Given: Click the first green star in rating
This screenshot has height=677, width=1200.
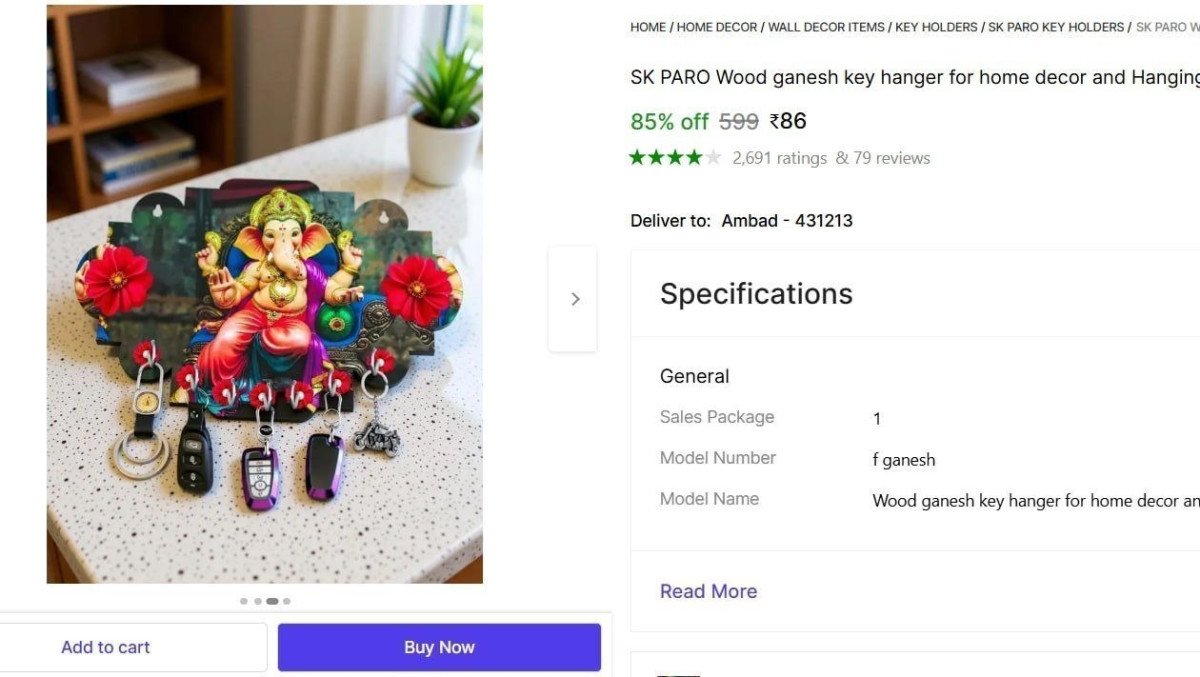Looking at the screenshot, I should pyautogui.click(x=638, y=157).
